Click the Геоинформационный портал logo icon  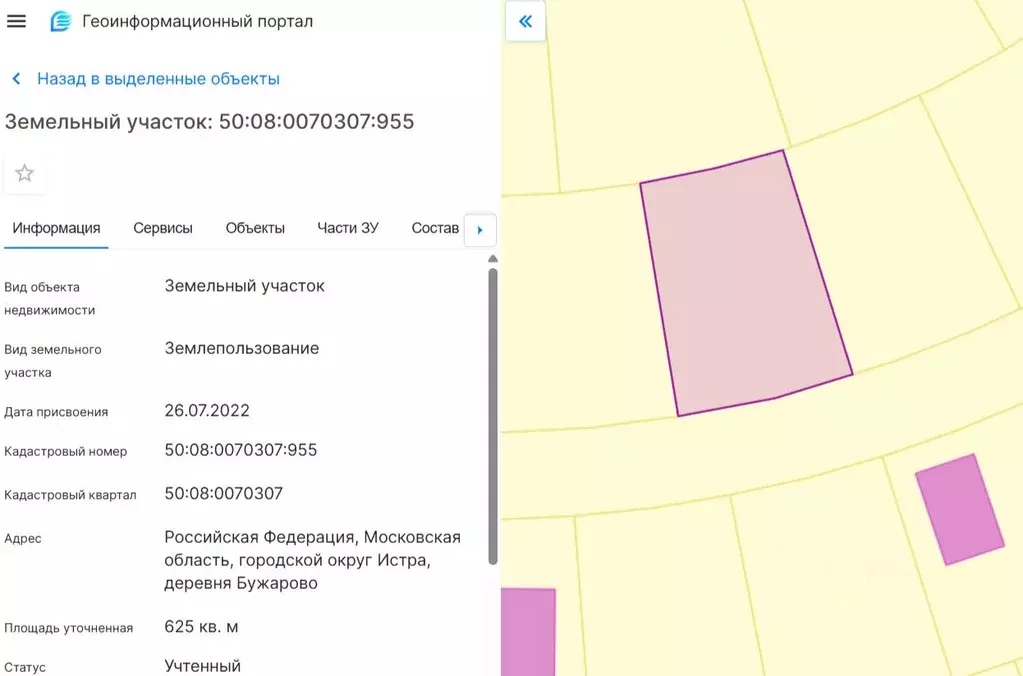[x=61, y=21]
